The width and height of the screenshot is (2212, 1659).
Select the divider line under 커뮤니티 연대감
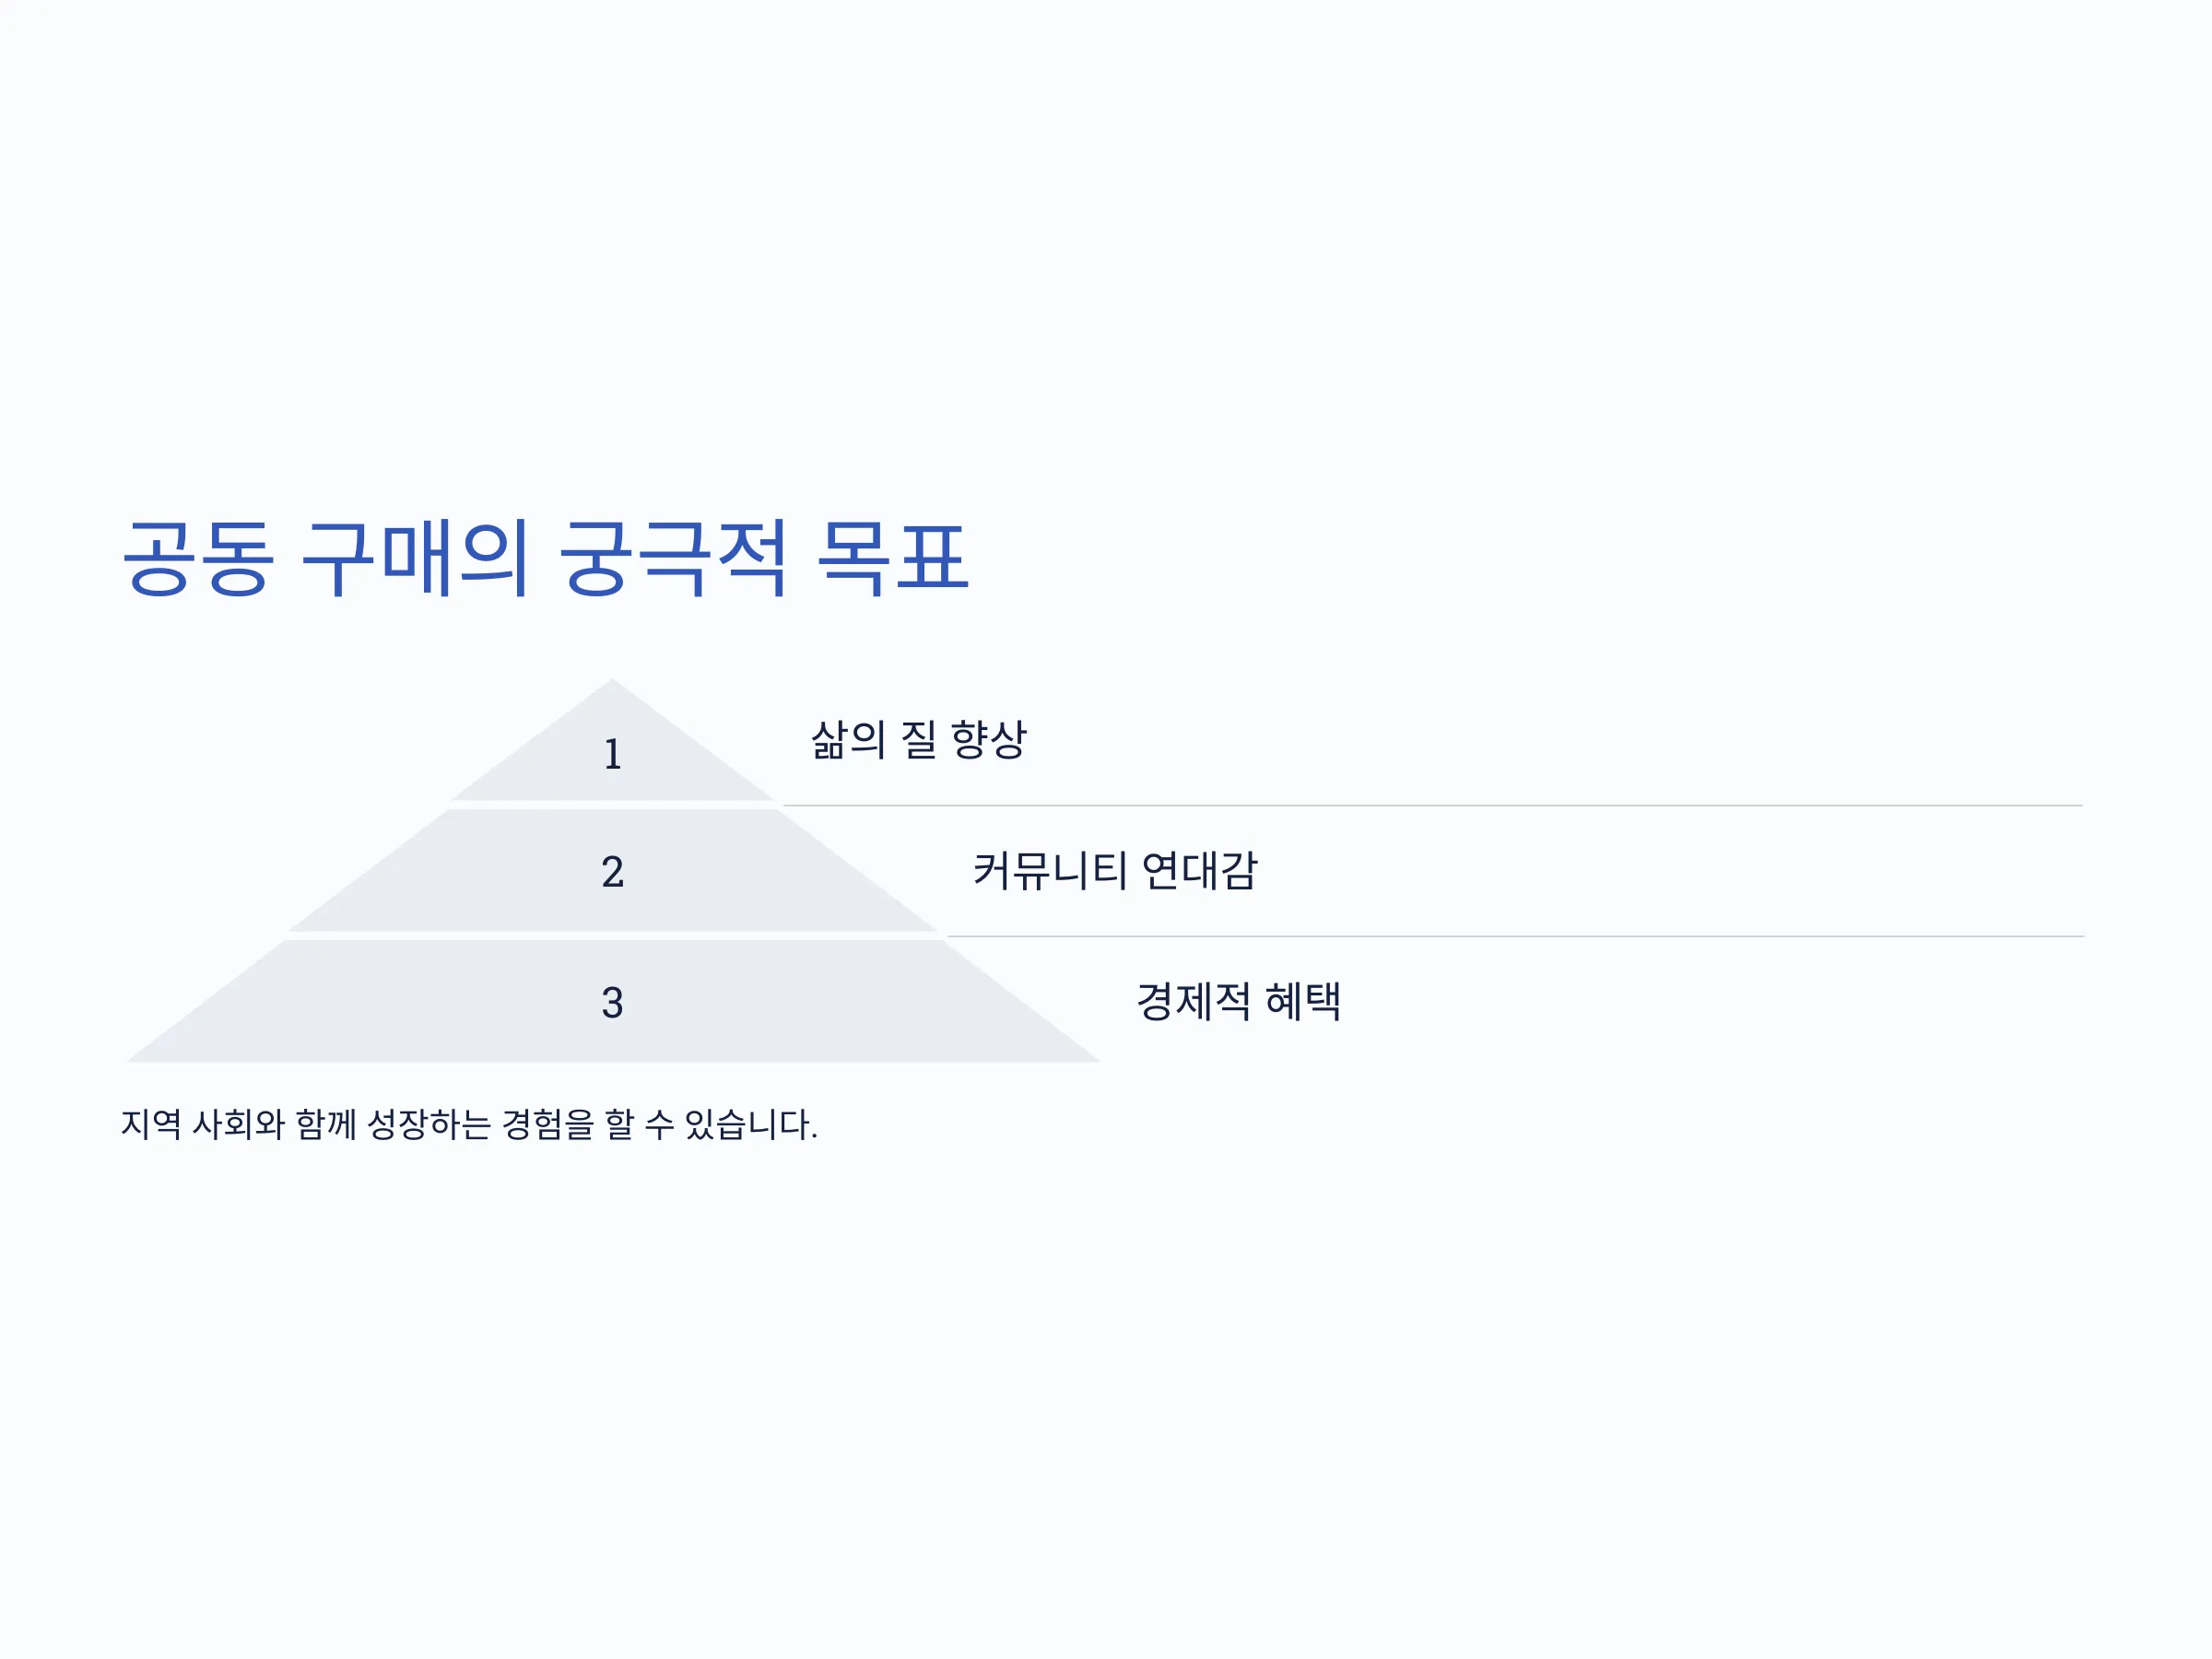1515,937
